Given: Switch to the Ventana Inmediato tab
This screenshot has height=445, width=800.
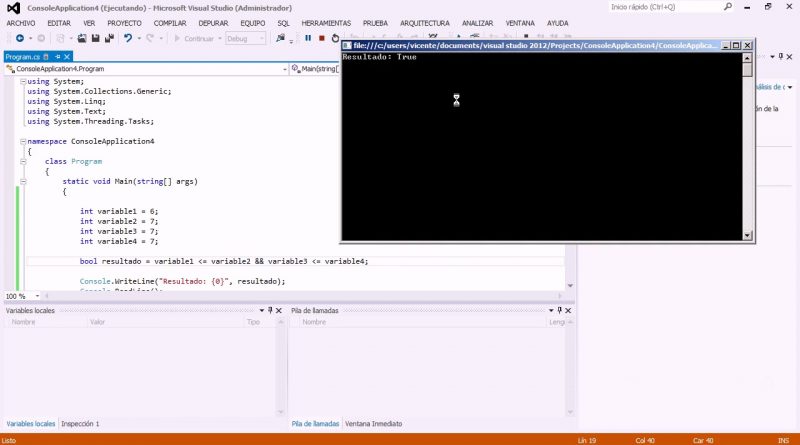Looking at the screenshot, I should pos(373,424).
